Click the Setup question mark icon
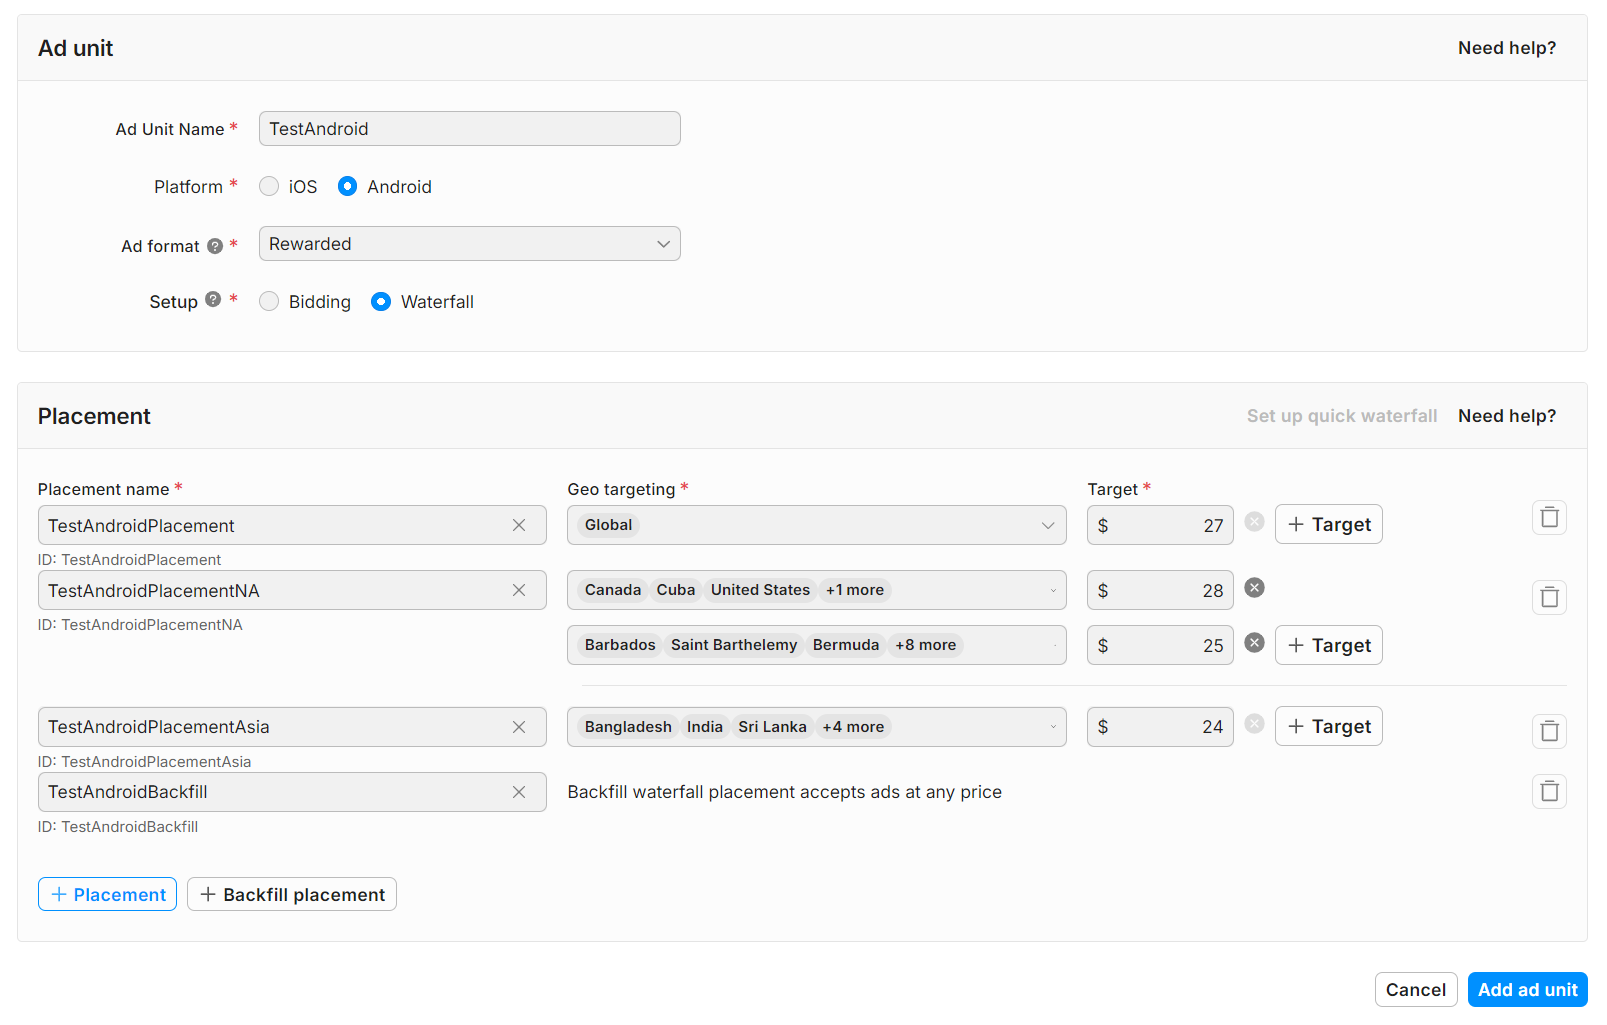This screenshot has width=1607, height=1025. click(213, 300)
